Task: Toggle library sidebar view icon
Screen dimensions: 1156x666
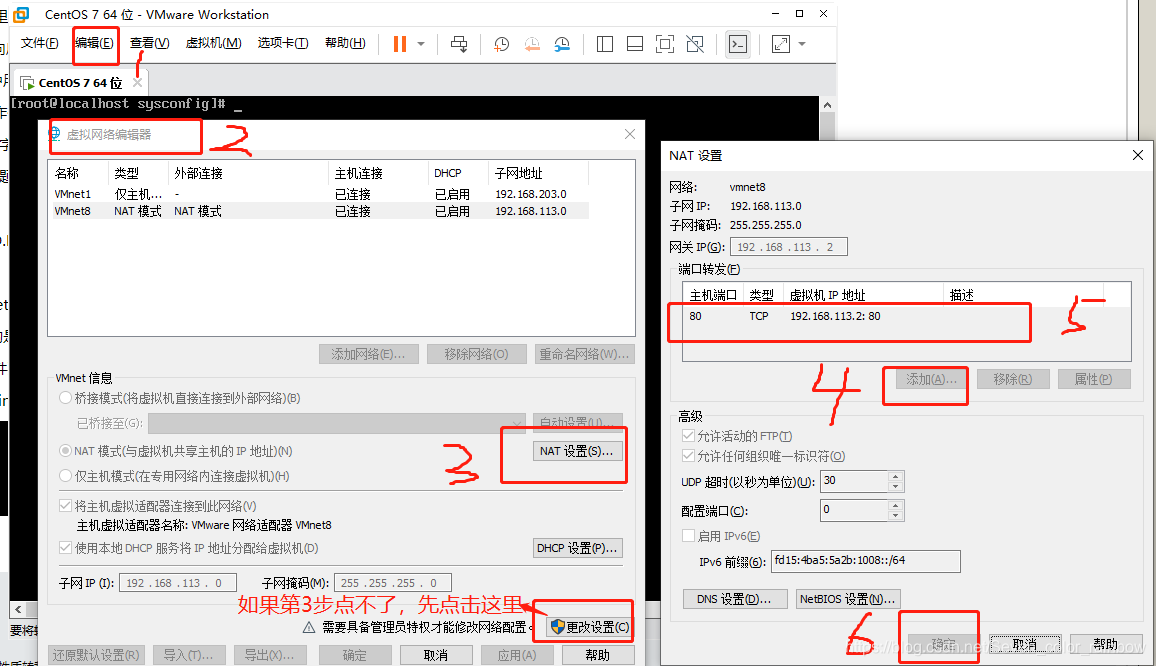Action: [605, 44]
